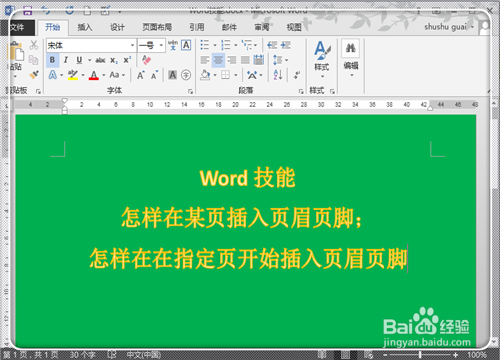Apply text effects outlined A
This screenshot has width=500, height=360.
[53, 75]
